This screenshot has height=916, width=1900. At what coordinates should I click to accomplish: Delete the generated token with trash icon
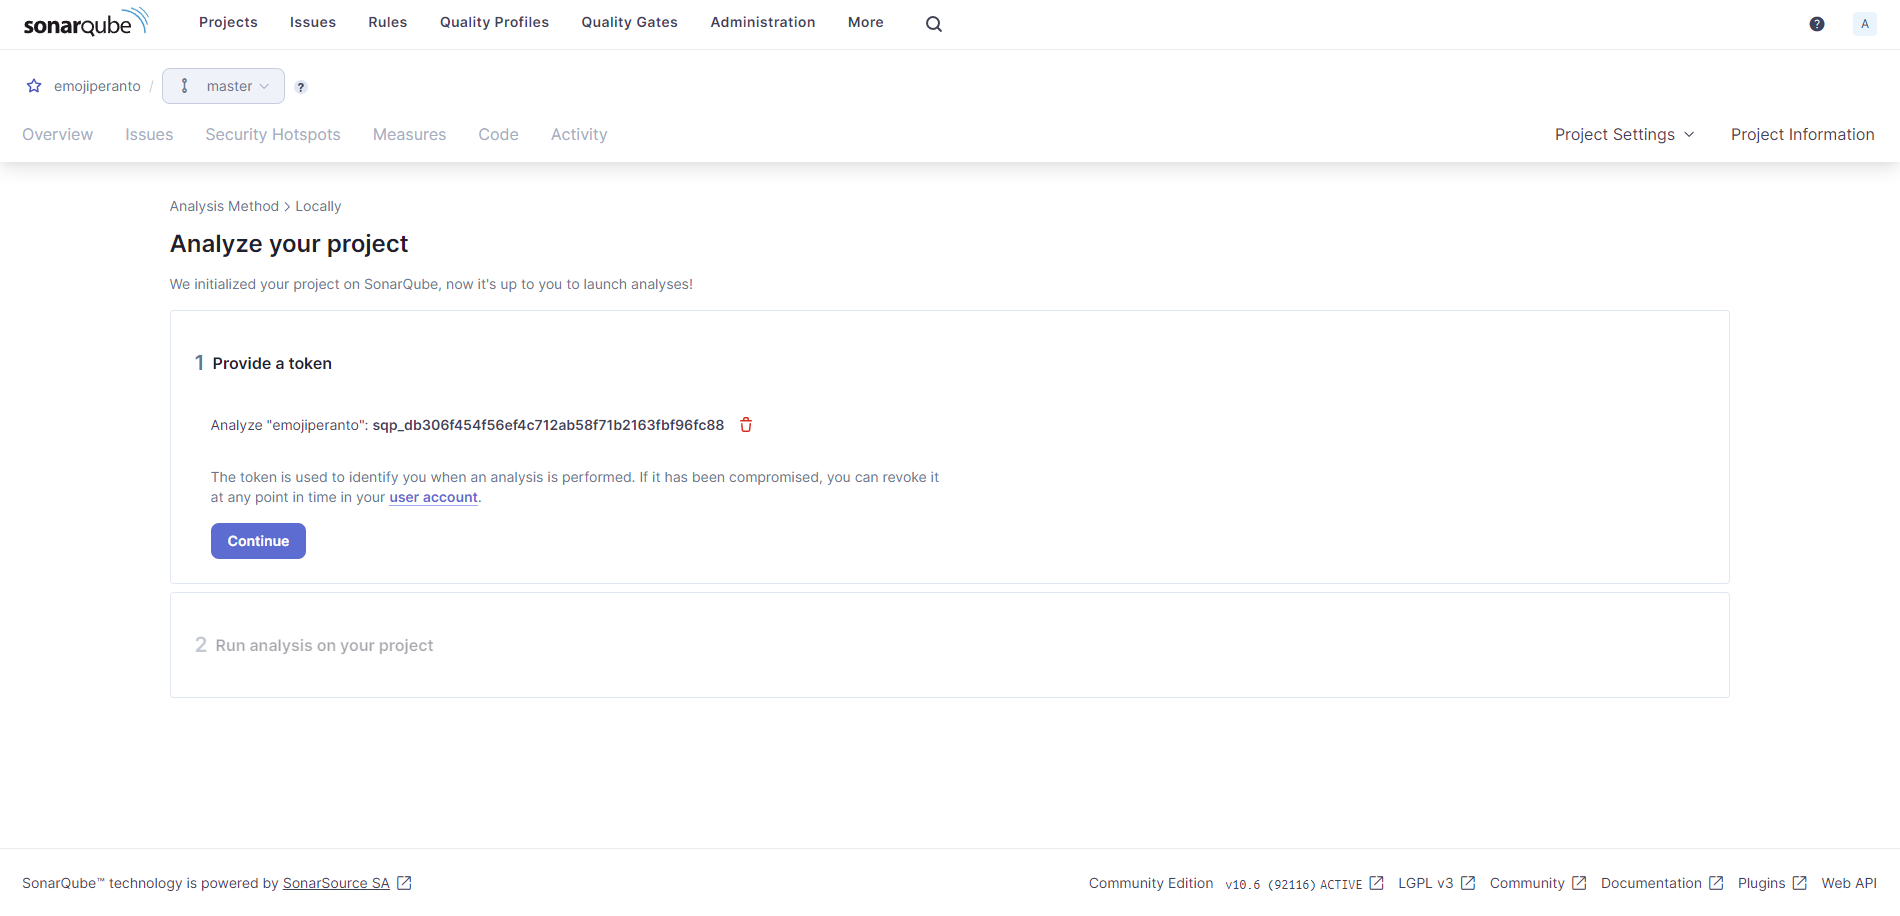pos(746,425)
